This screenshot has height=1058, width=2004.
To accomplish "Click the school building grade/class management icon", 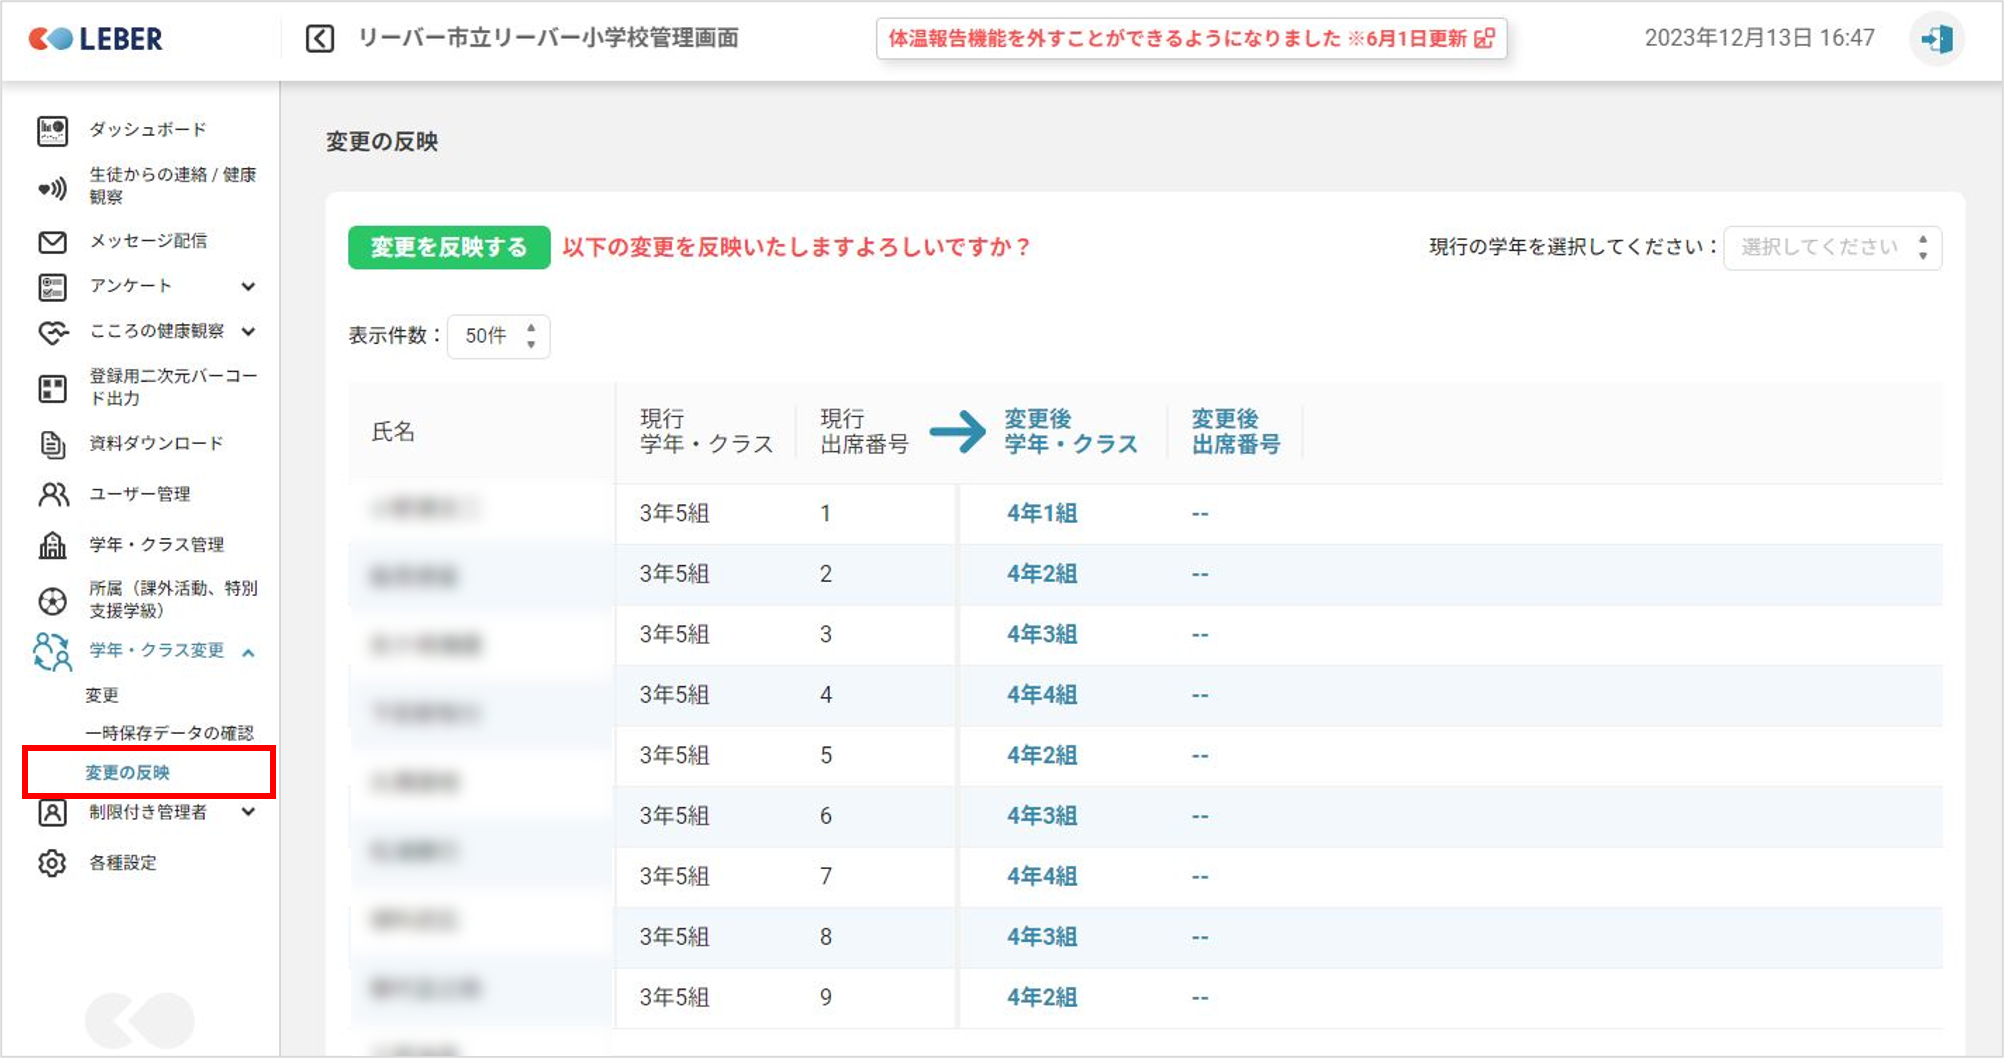I will click(x=52, y=545).
